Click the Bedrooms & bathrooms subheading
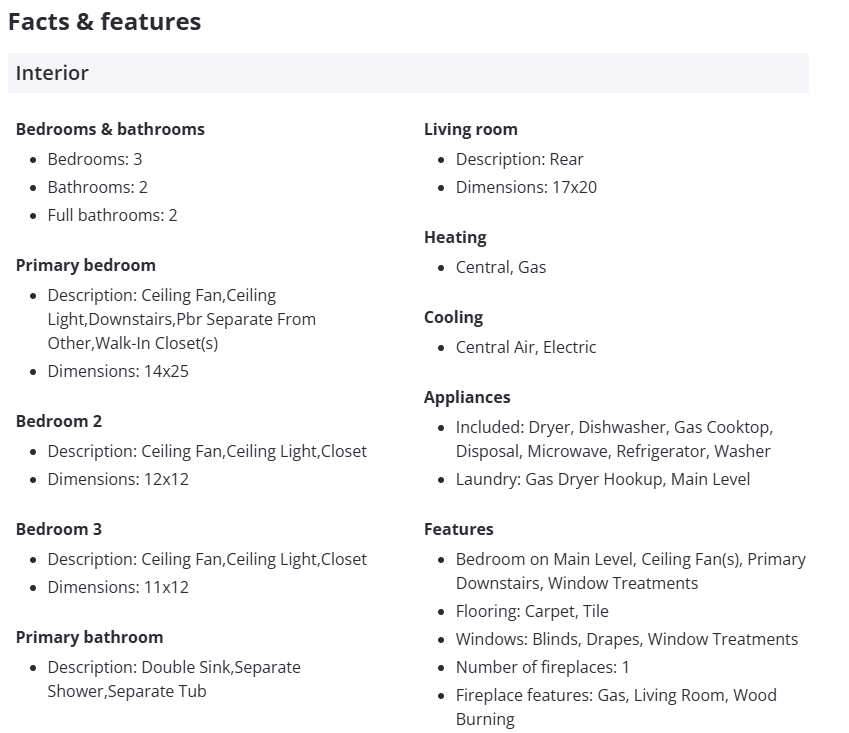This screenshot has width=849, height=733. [x=110, y=129]
